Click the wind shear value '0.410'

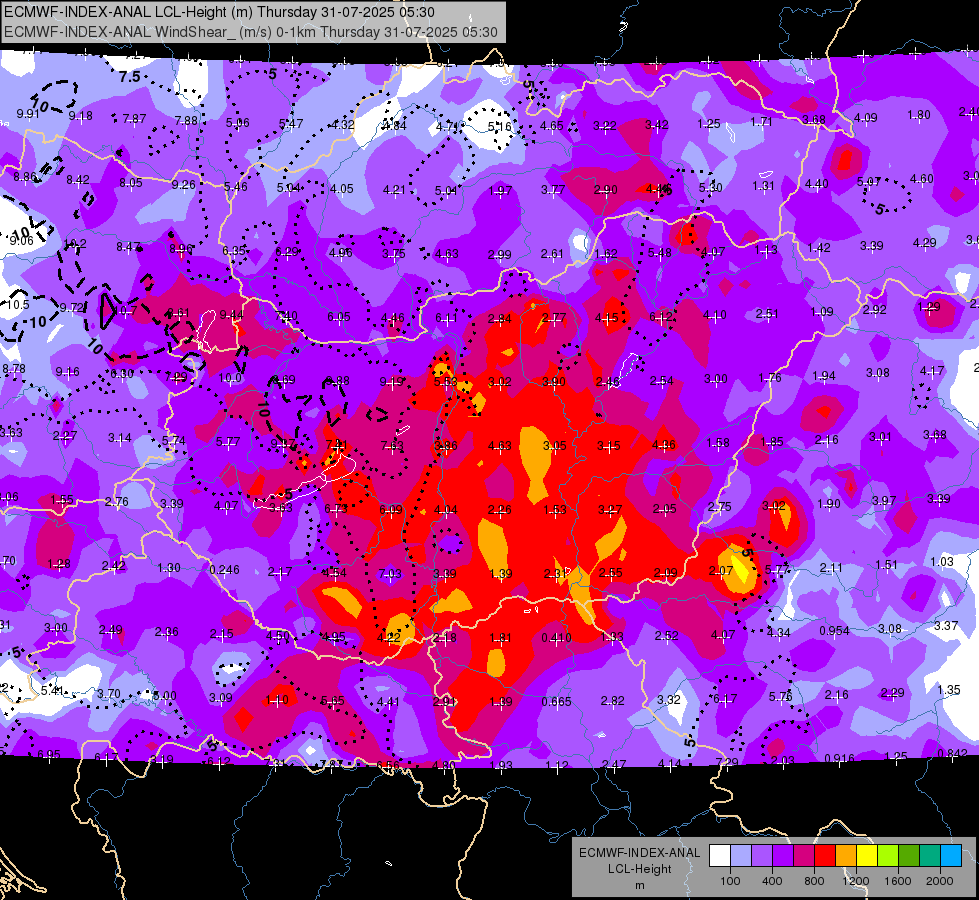(556, 638)
